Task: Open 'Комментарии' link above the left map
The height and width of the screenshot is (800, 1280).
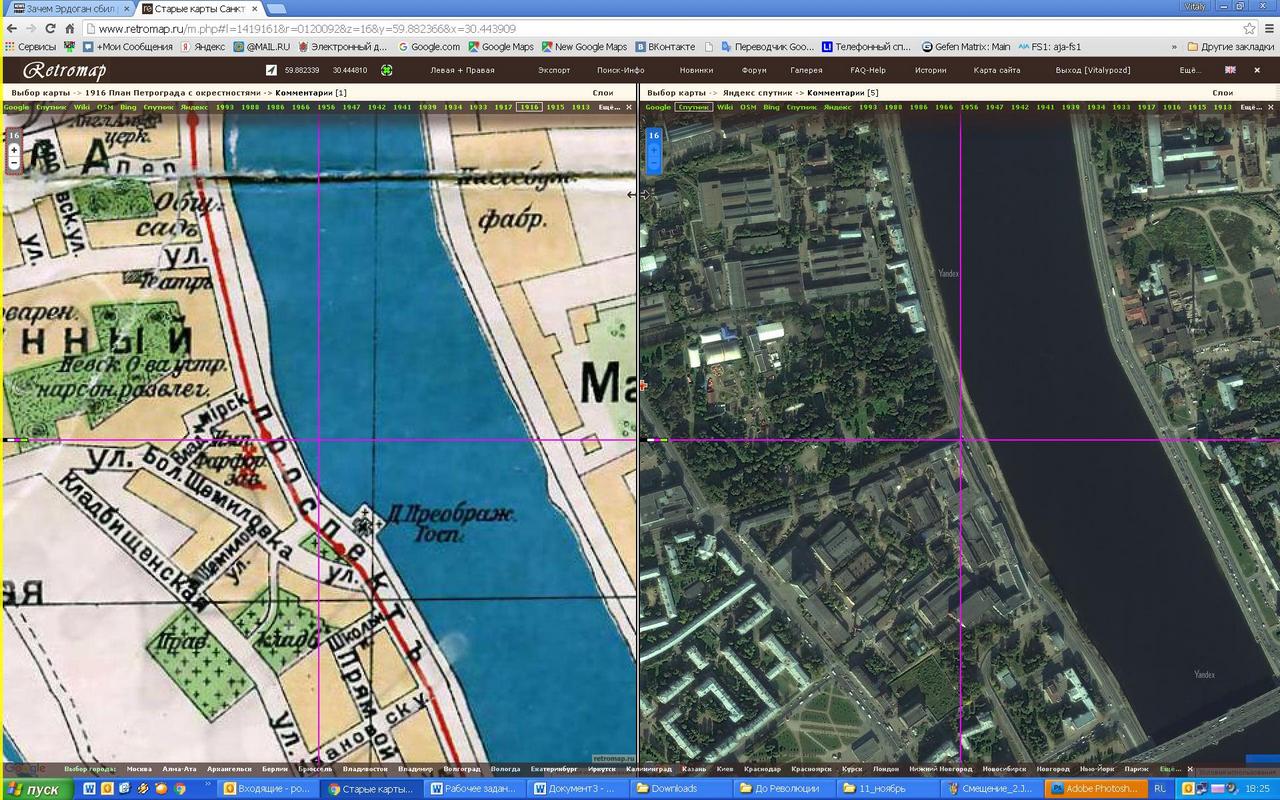Action: point(302,93)
